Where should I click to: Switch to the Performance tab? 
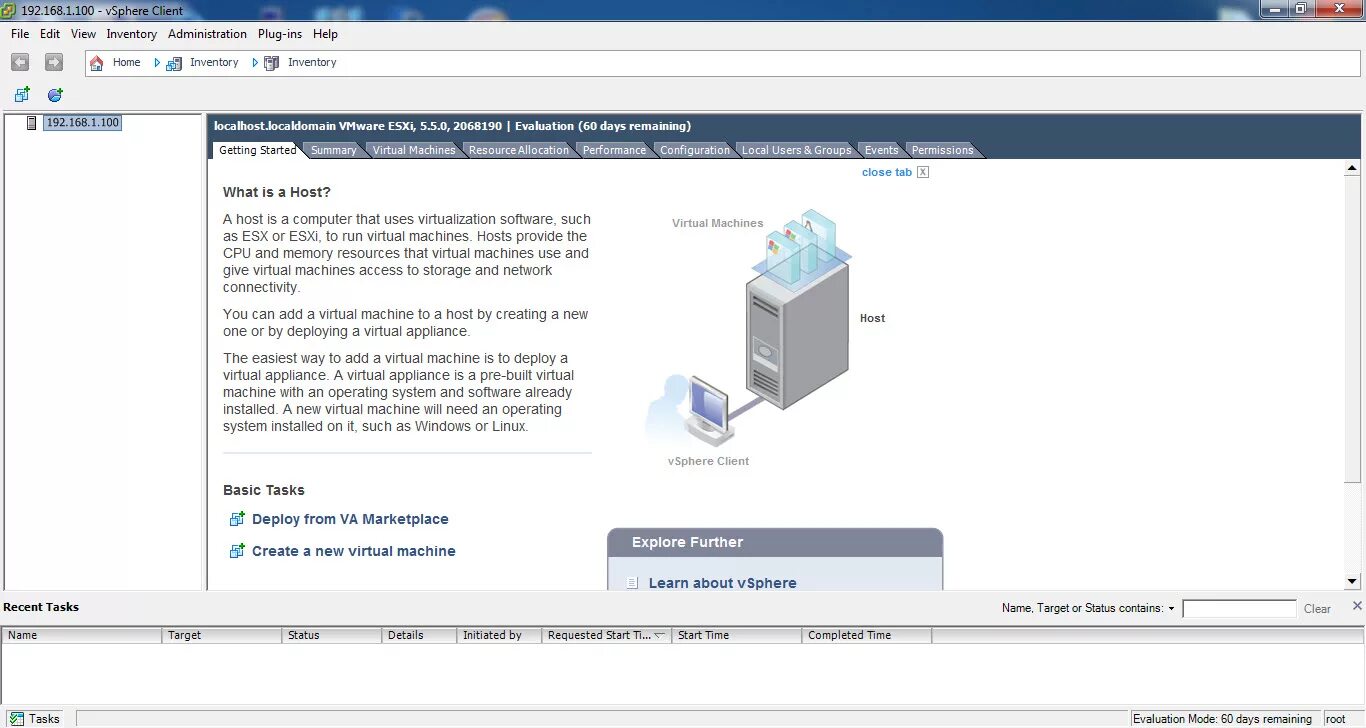[614, 150]
